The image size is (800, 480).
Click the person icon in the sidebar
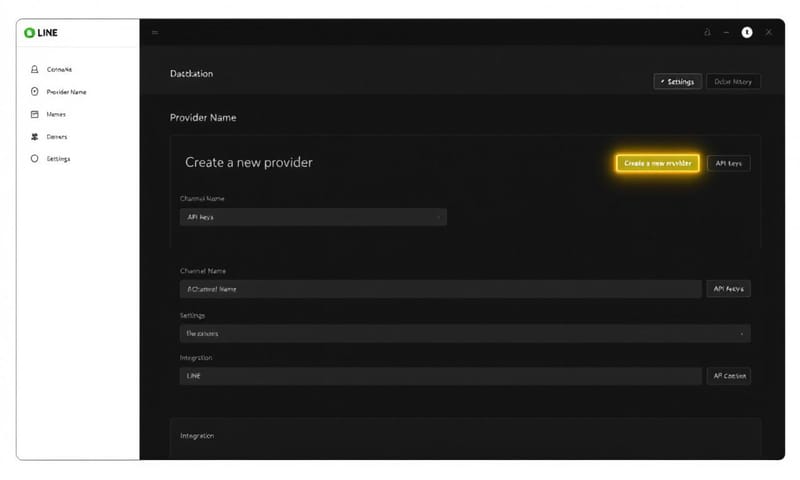point(35,69)
